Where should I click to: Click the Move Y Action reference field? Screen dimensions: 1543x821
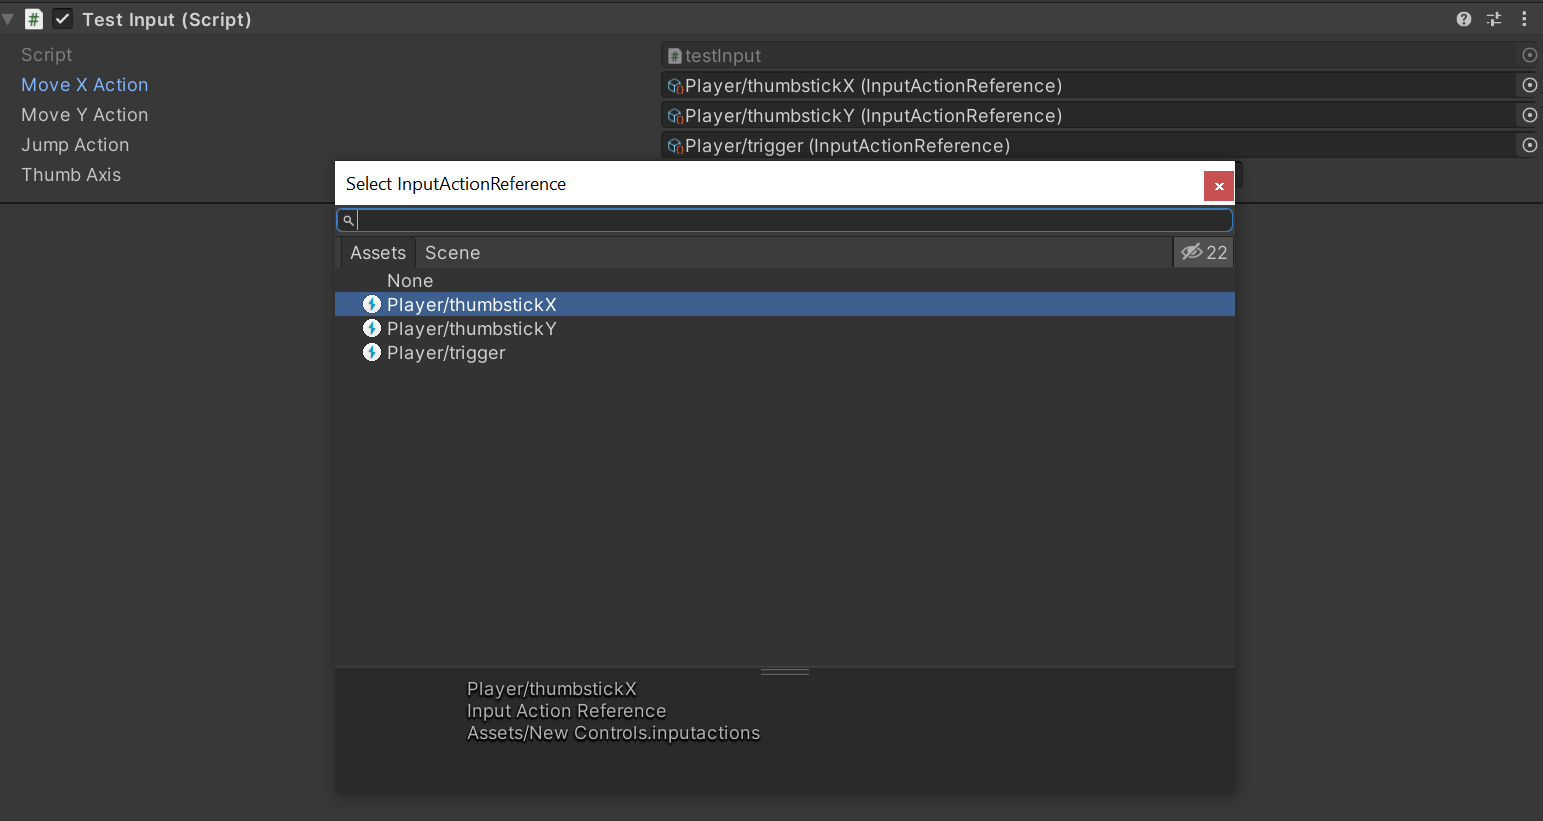point(1088,116)
